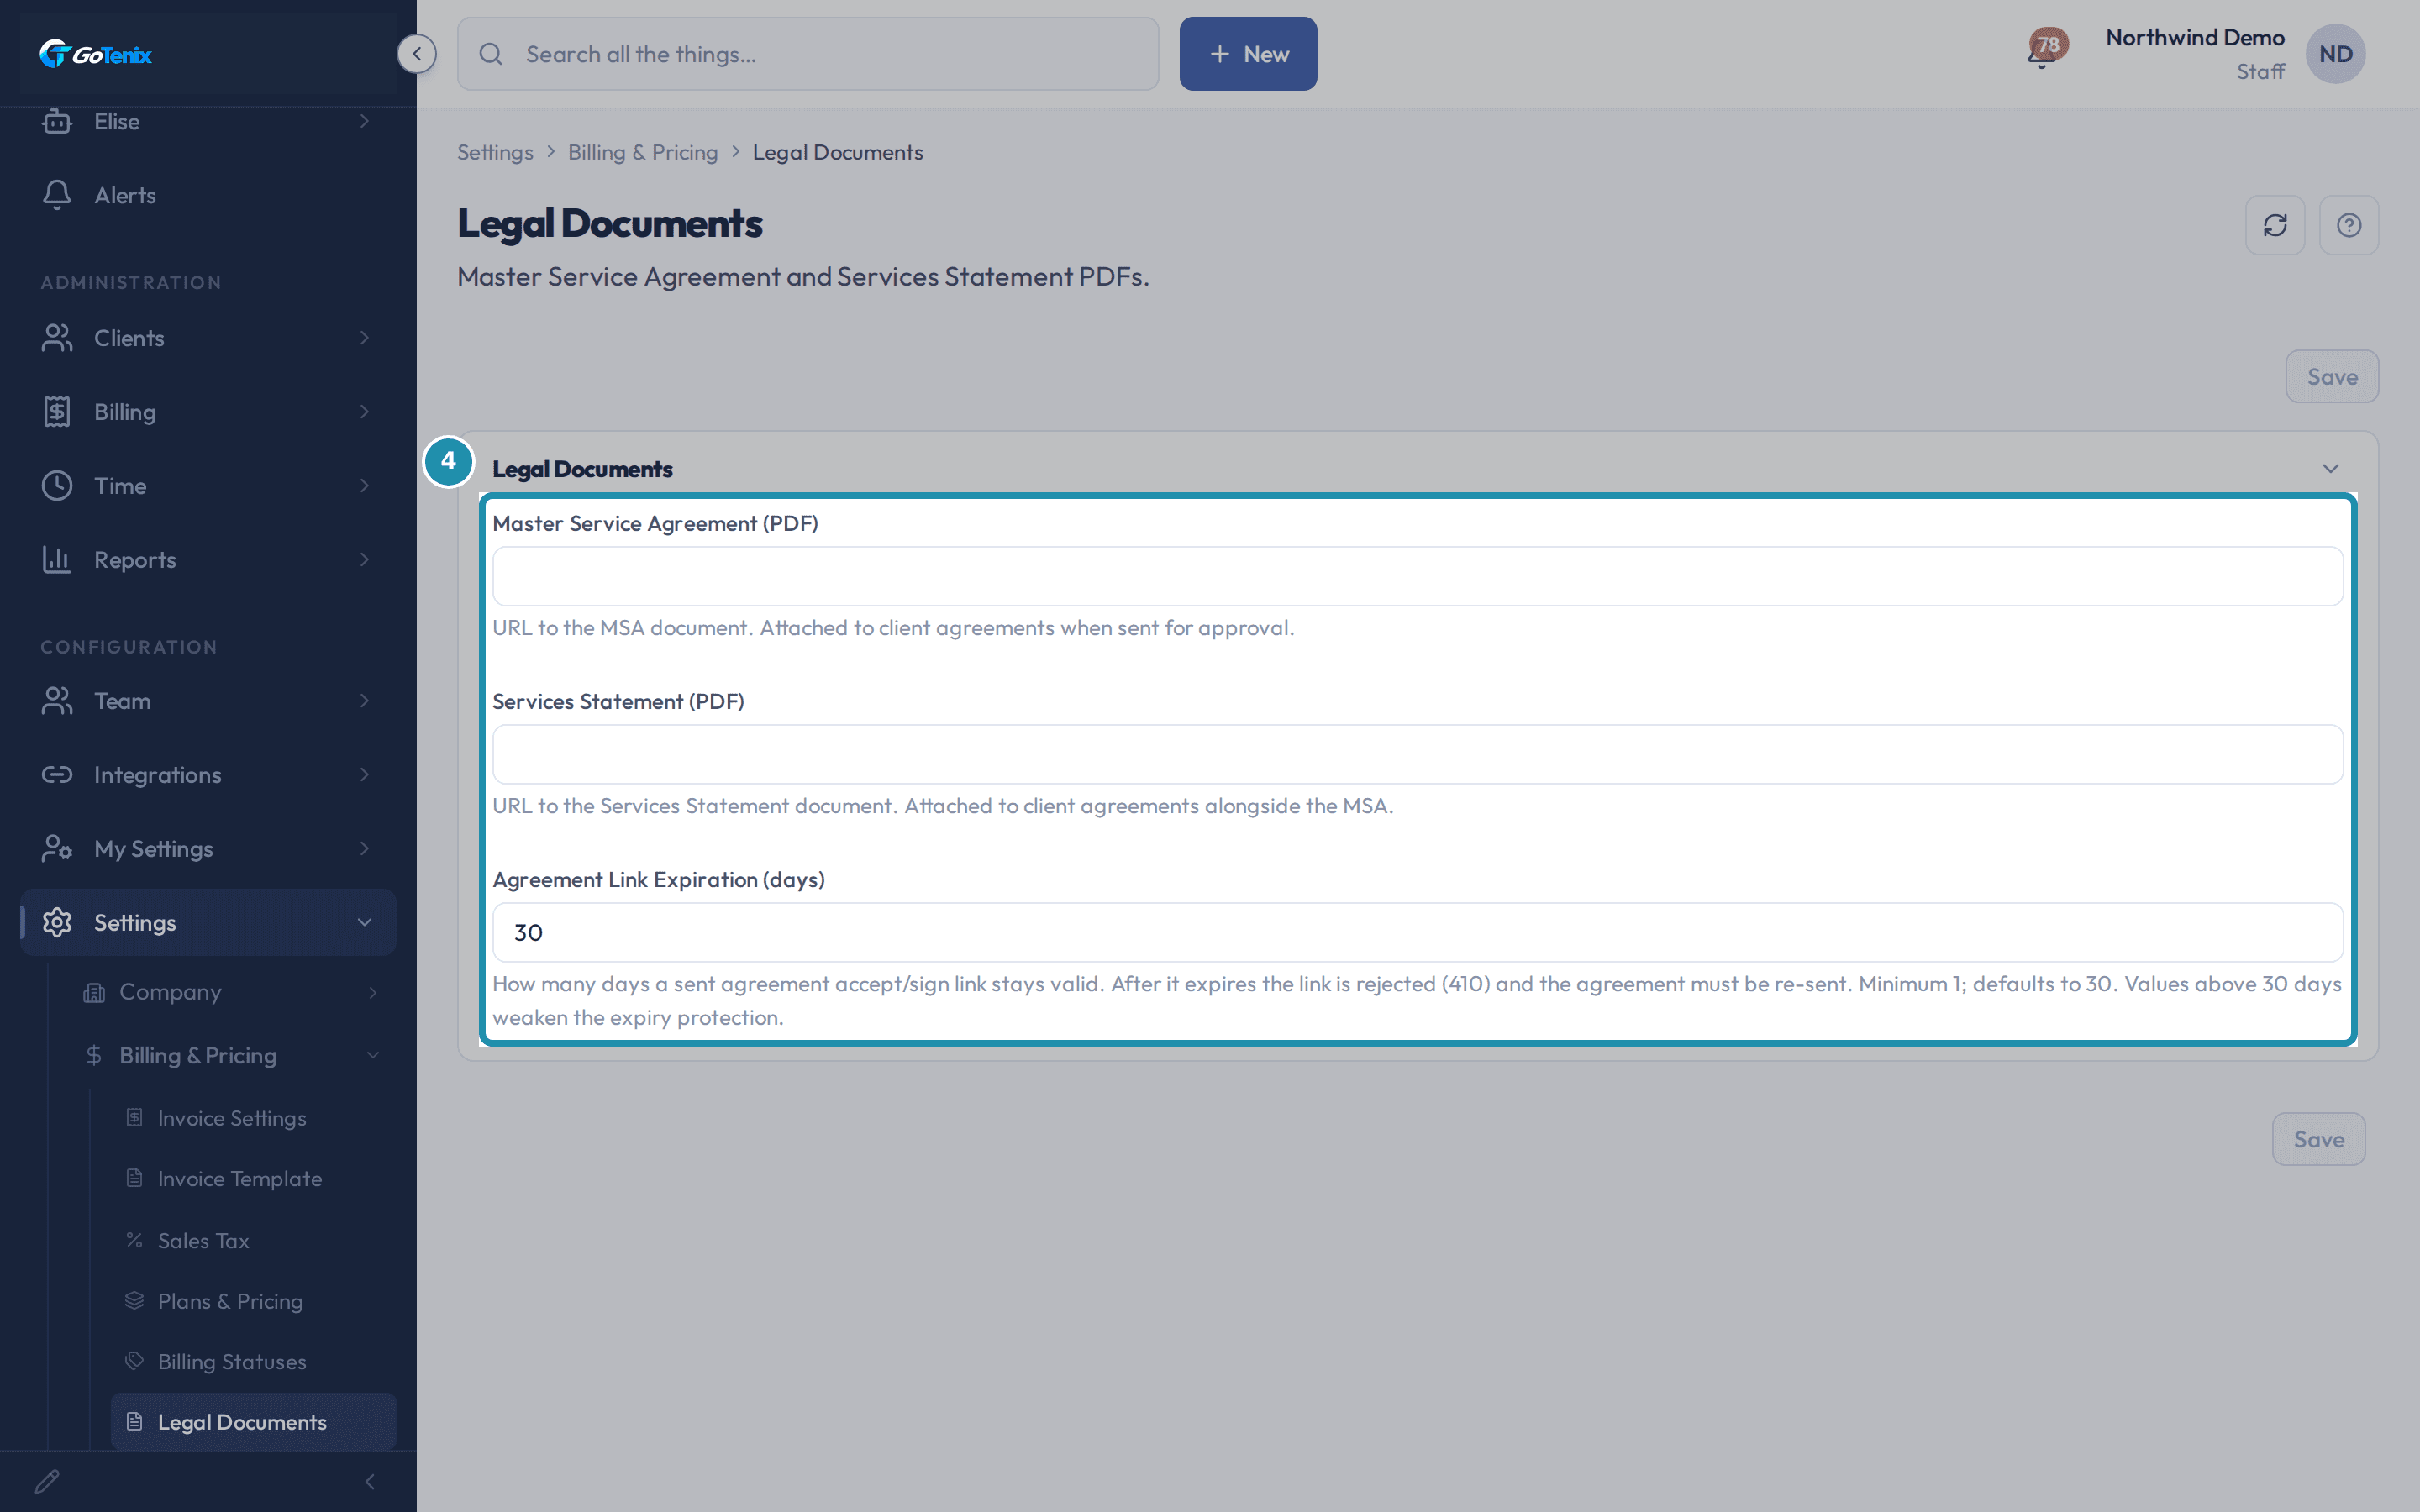Image resolution: width=2420 pixels, height=1512 pixels.
Task: Focus the Master Service Agreement URL field
Action: click(x=1417, y=576)
